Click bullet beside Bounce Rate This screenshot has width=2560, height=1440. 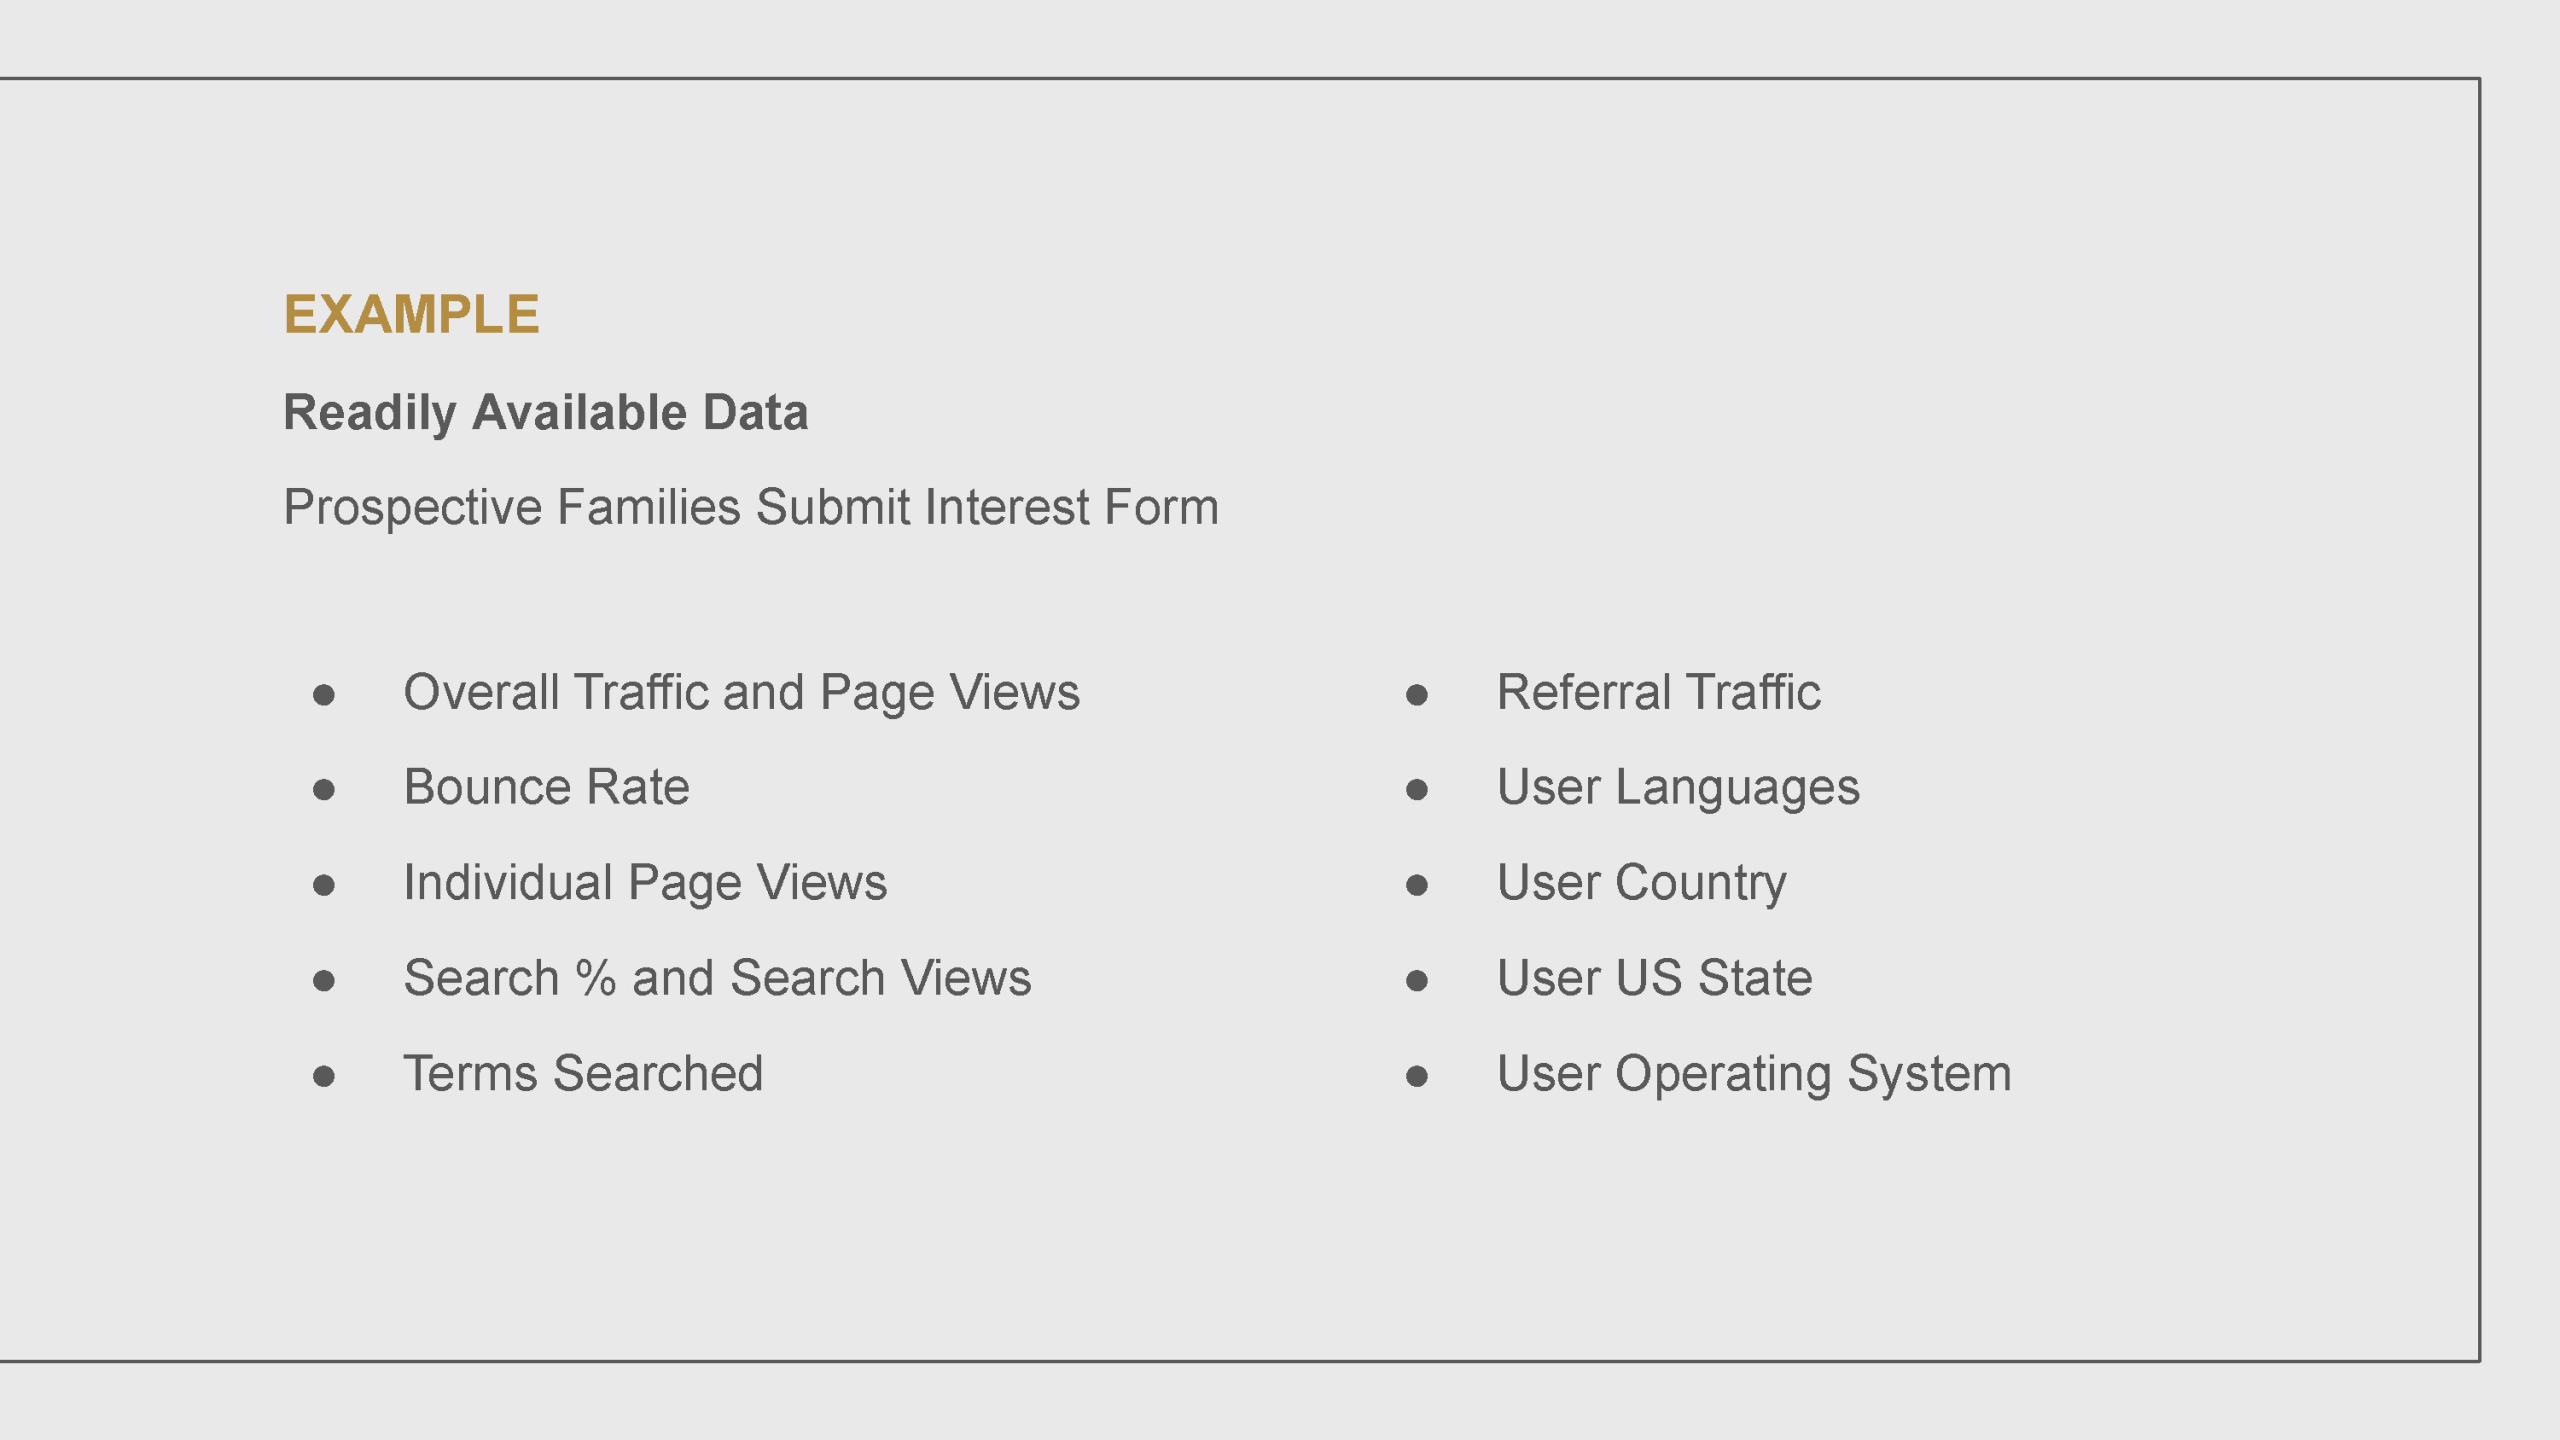click(323, 790)
